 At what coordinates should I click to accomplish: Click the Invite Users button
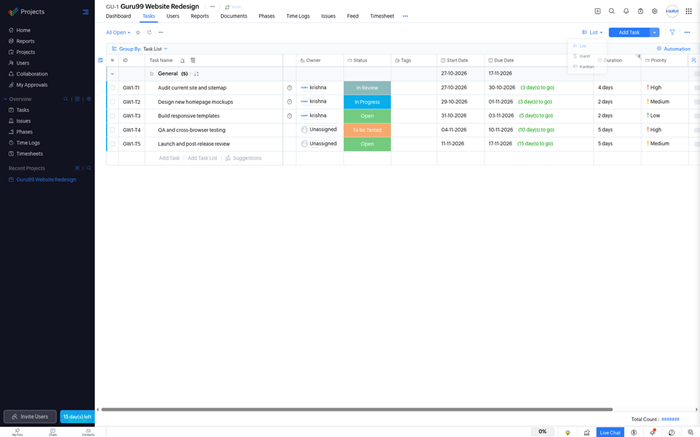click(30, 416)
